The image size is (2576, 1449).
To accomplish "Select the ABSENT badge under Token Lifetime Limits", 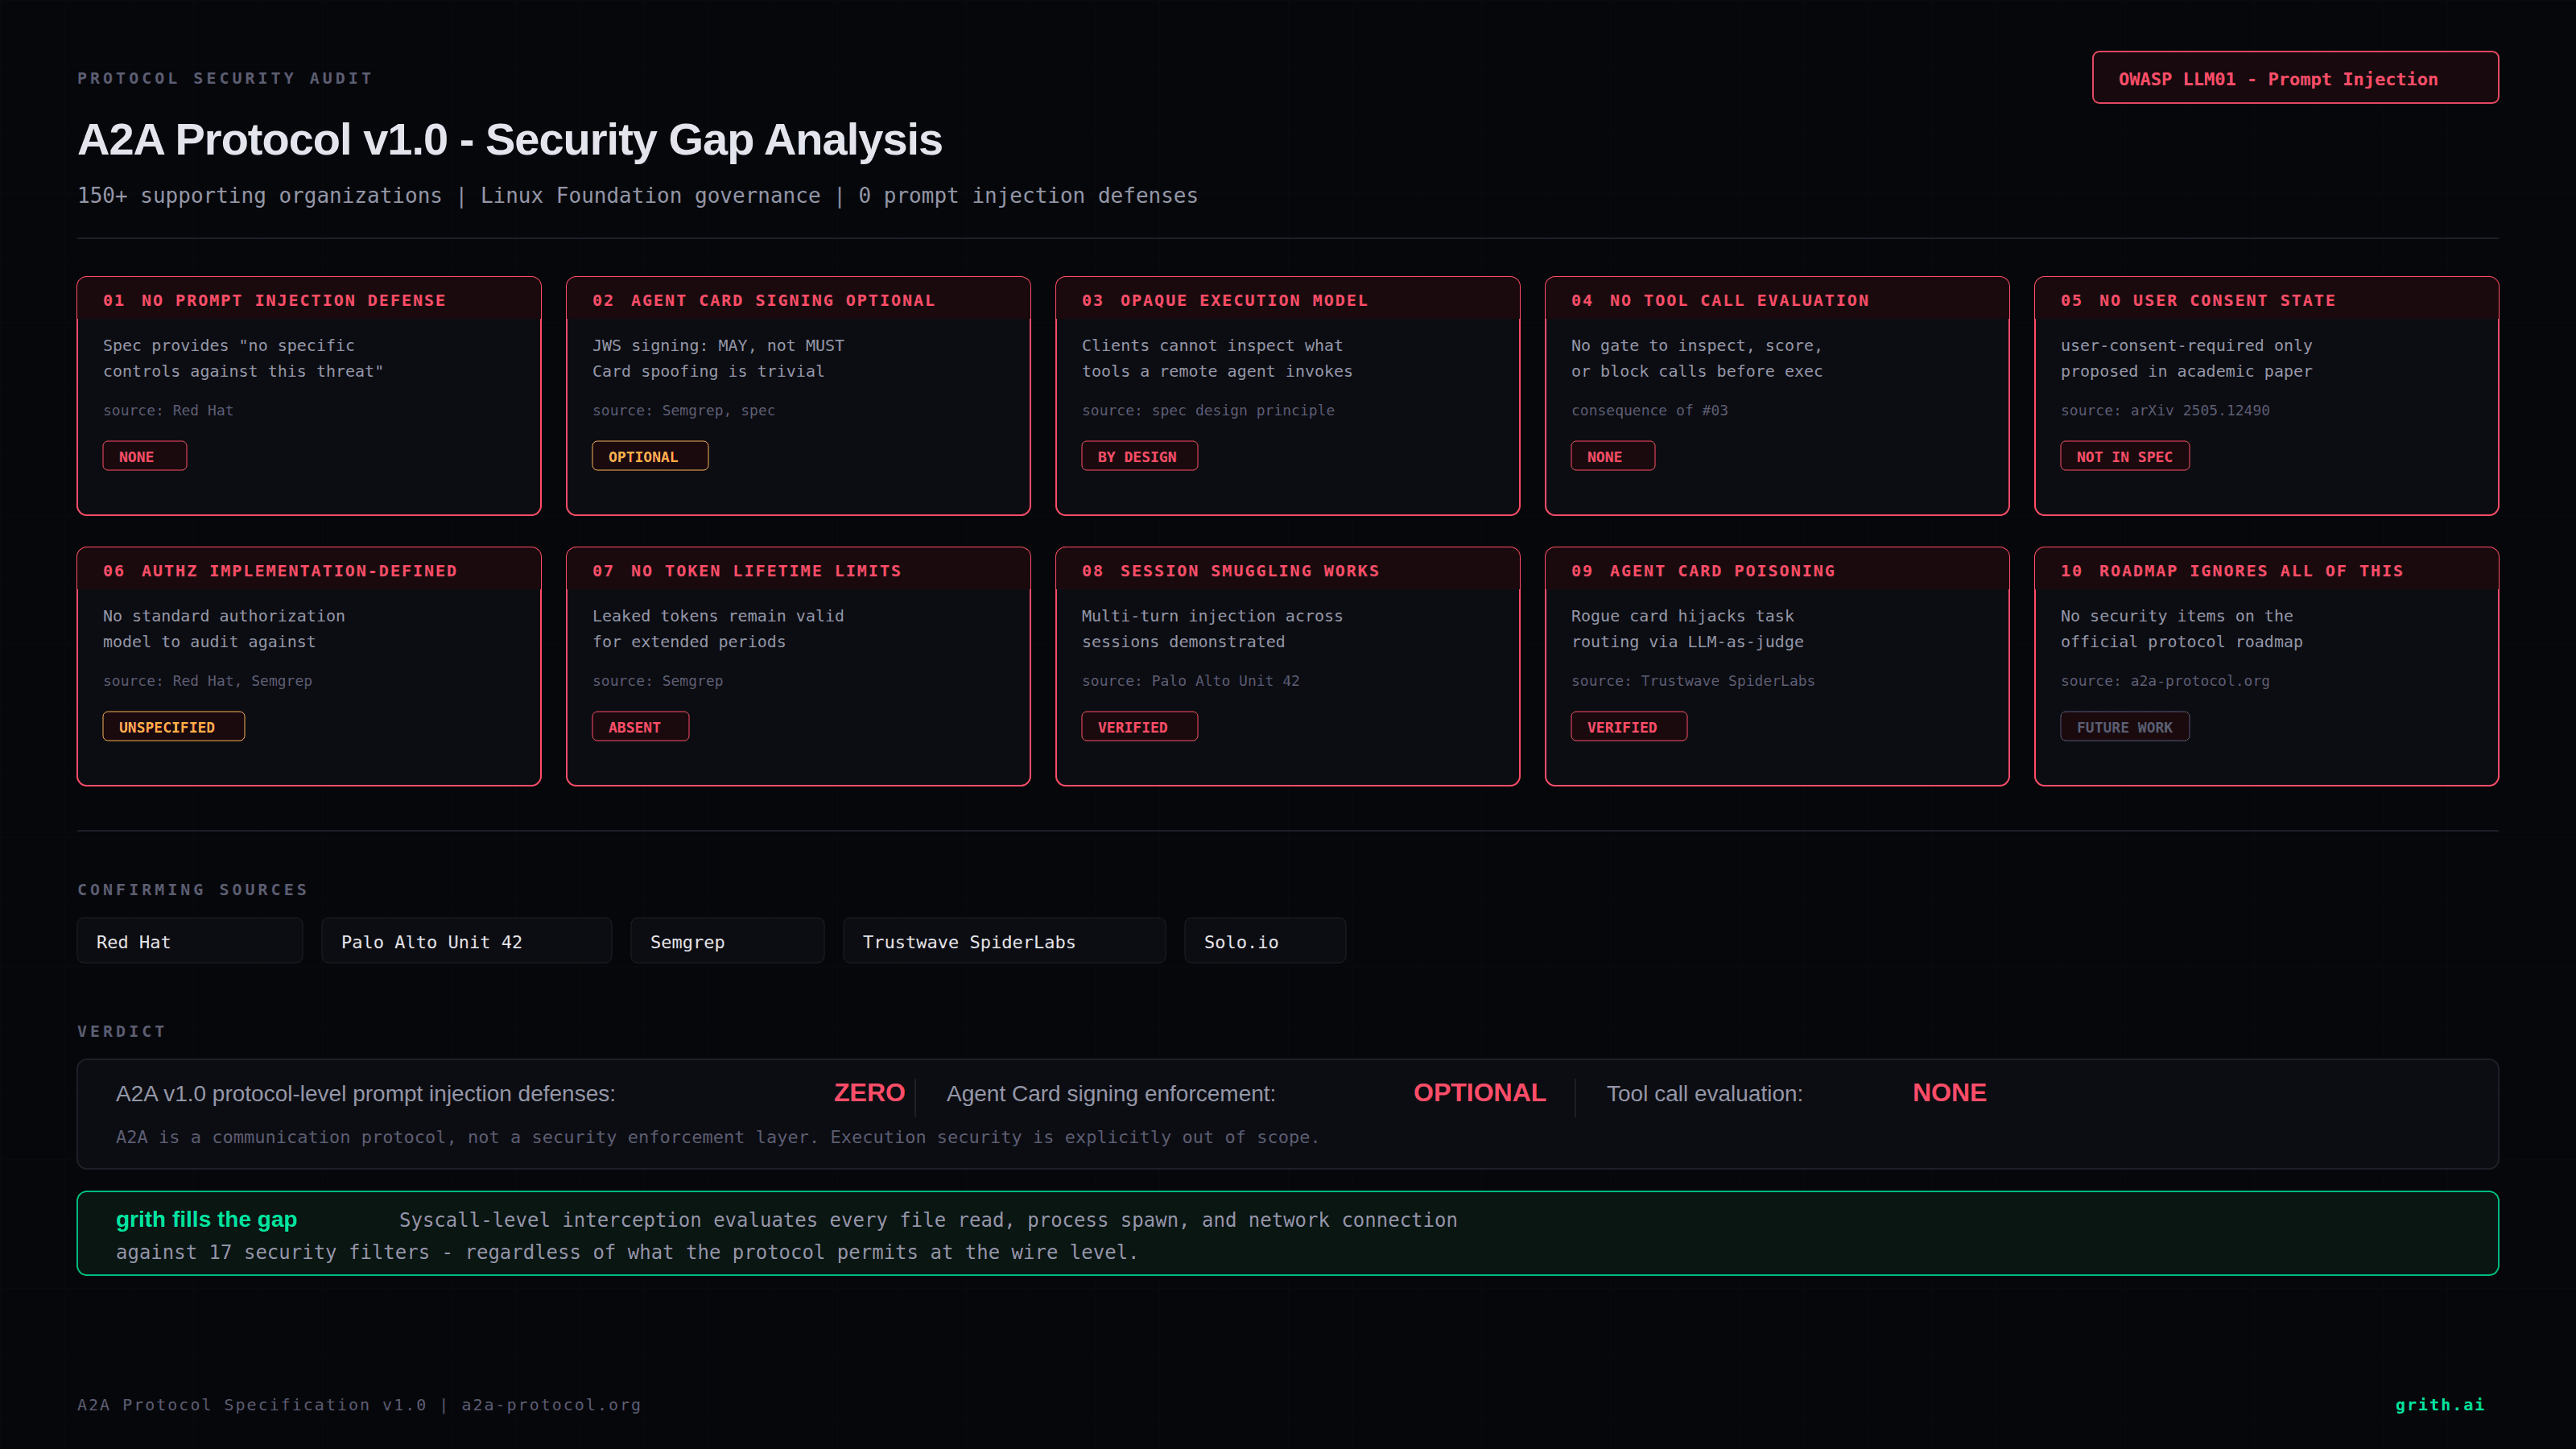I will tap(640, 726).
